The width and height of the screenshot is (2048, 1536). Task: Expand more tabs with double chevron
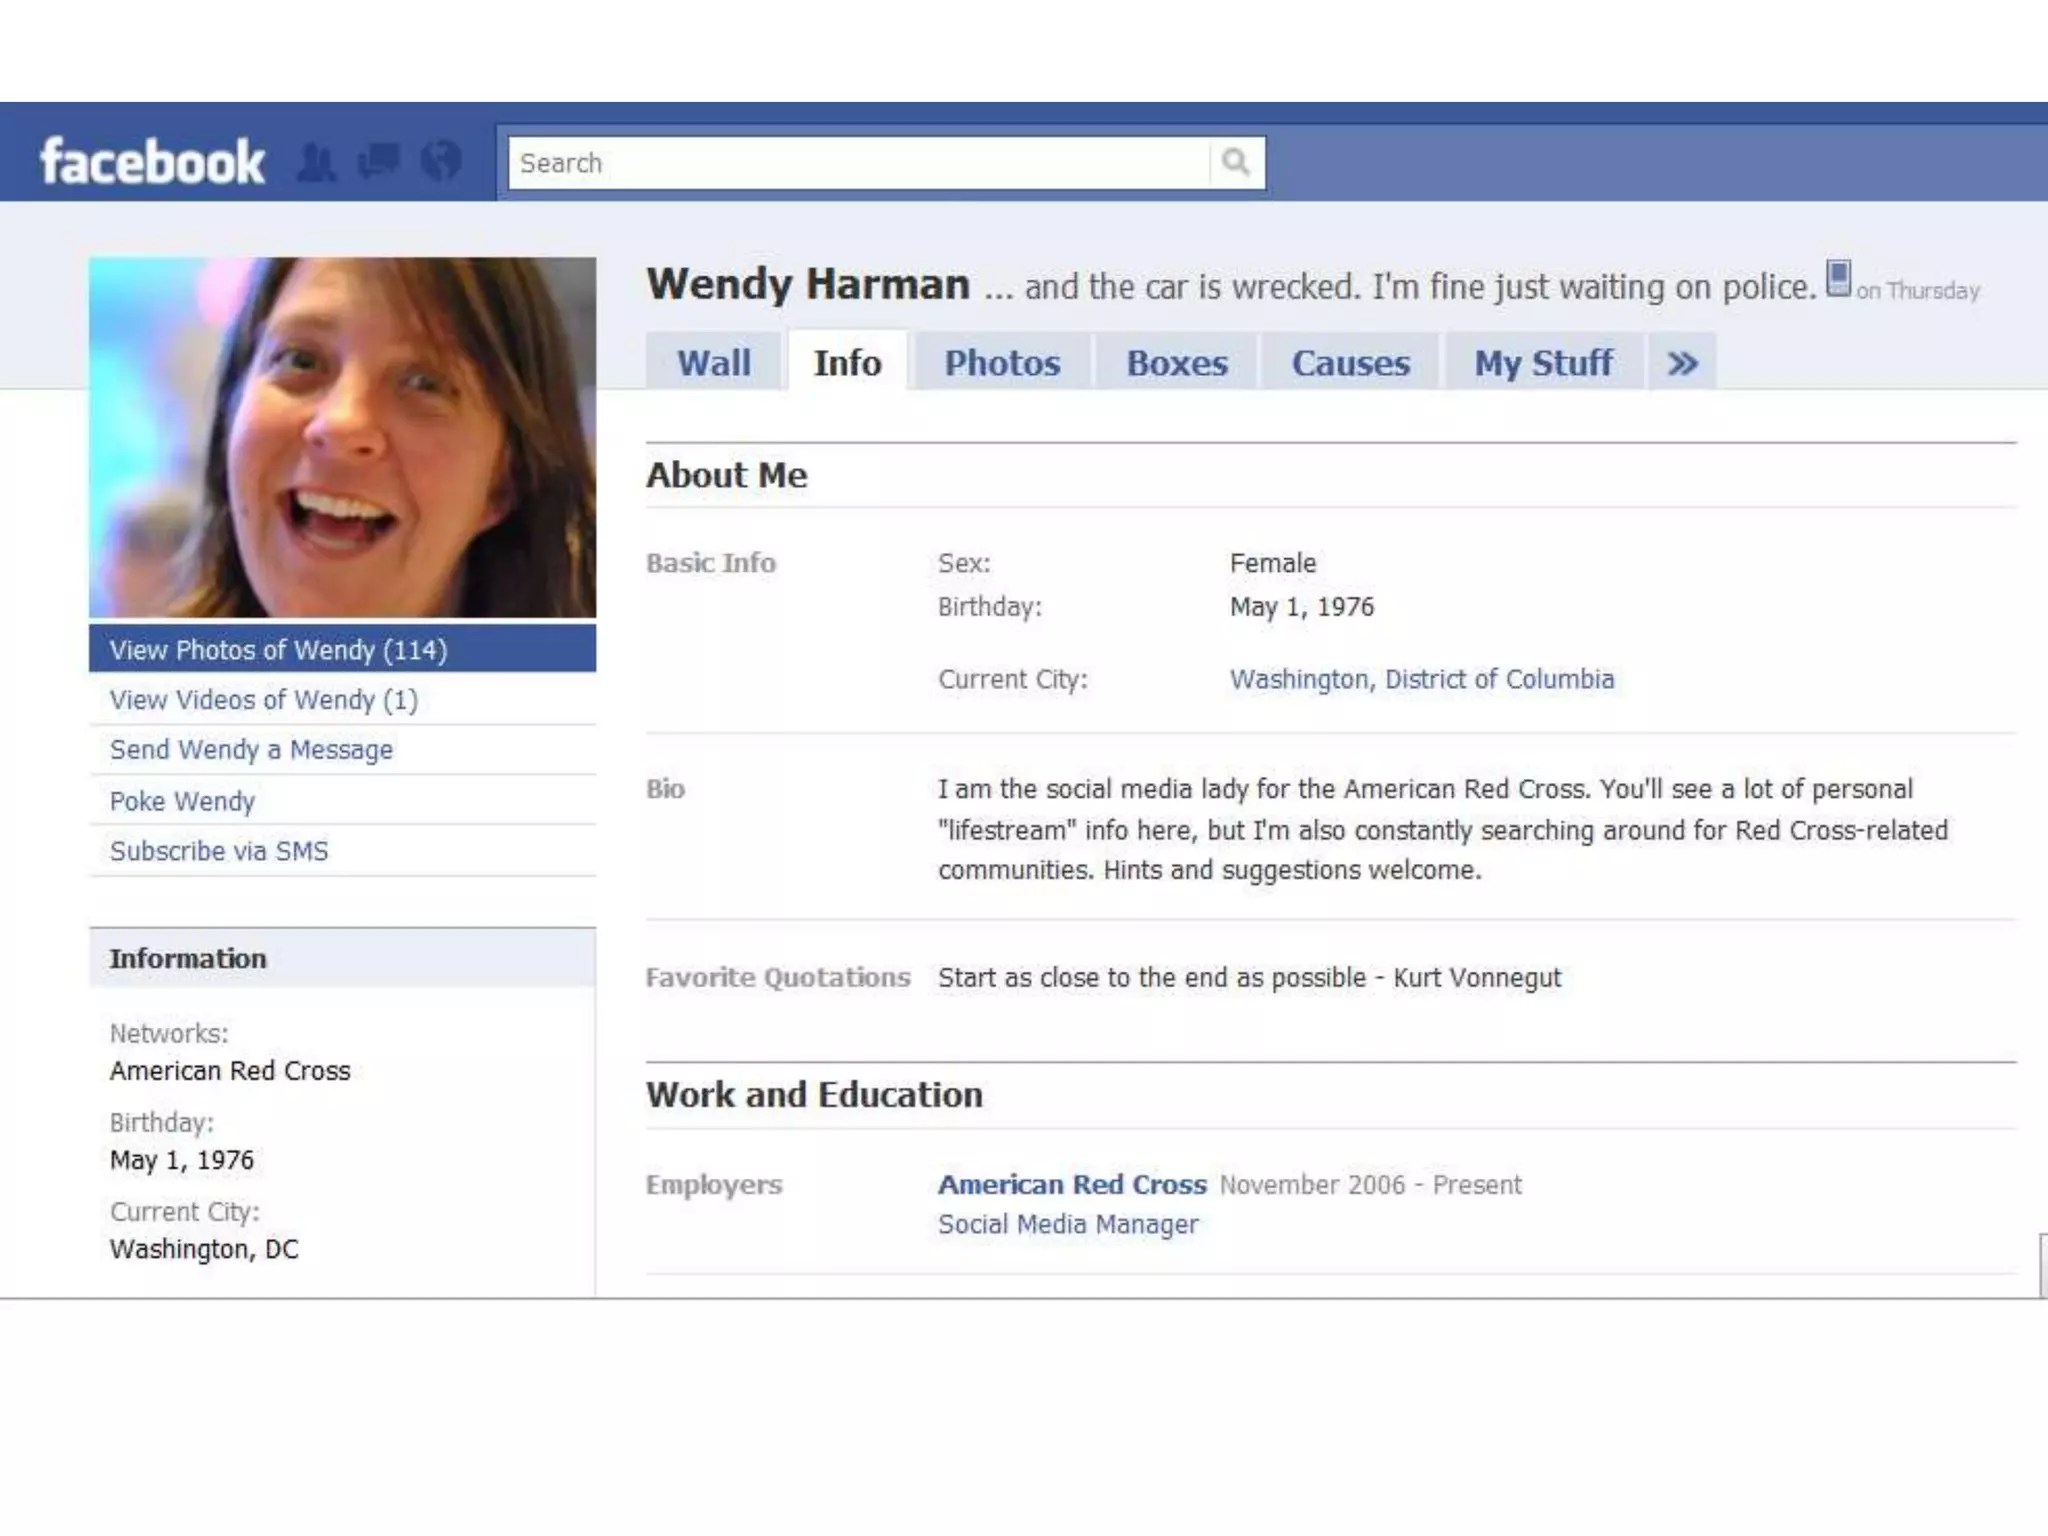[x=1682, y=363]
